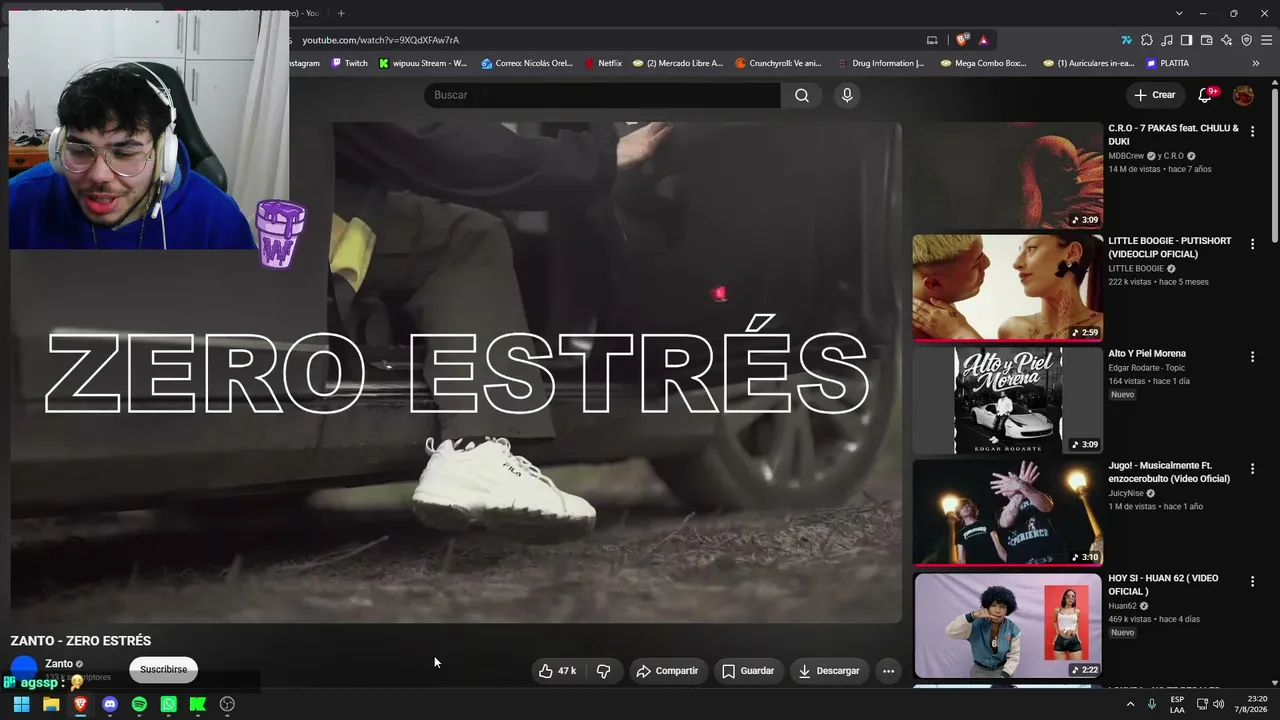Open the Mercado Libre bookmark
Image resolution: width=1280 pixels, height=720 pixels.
(678, 63)
